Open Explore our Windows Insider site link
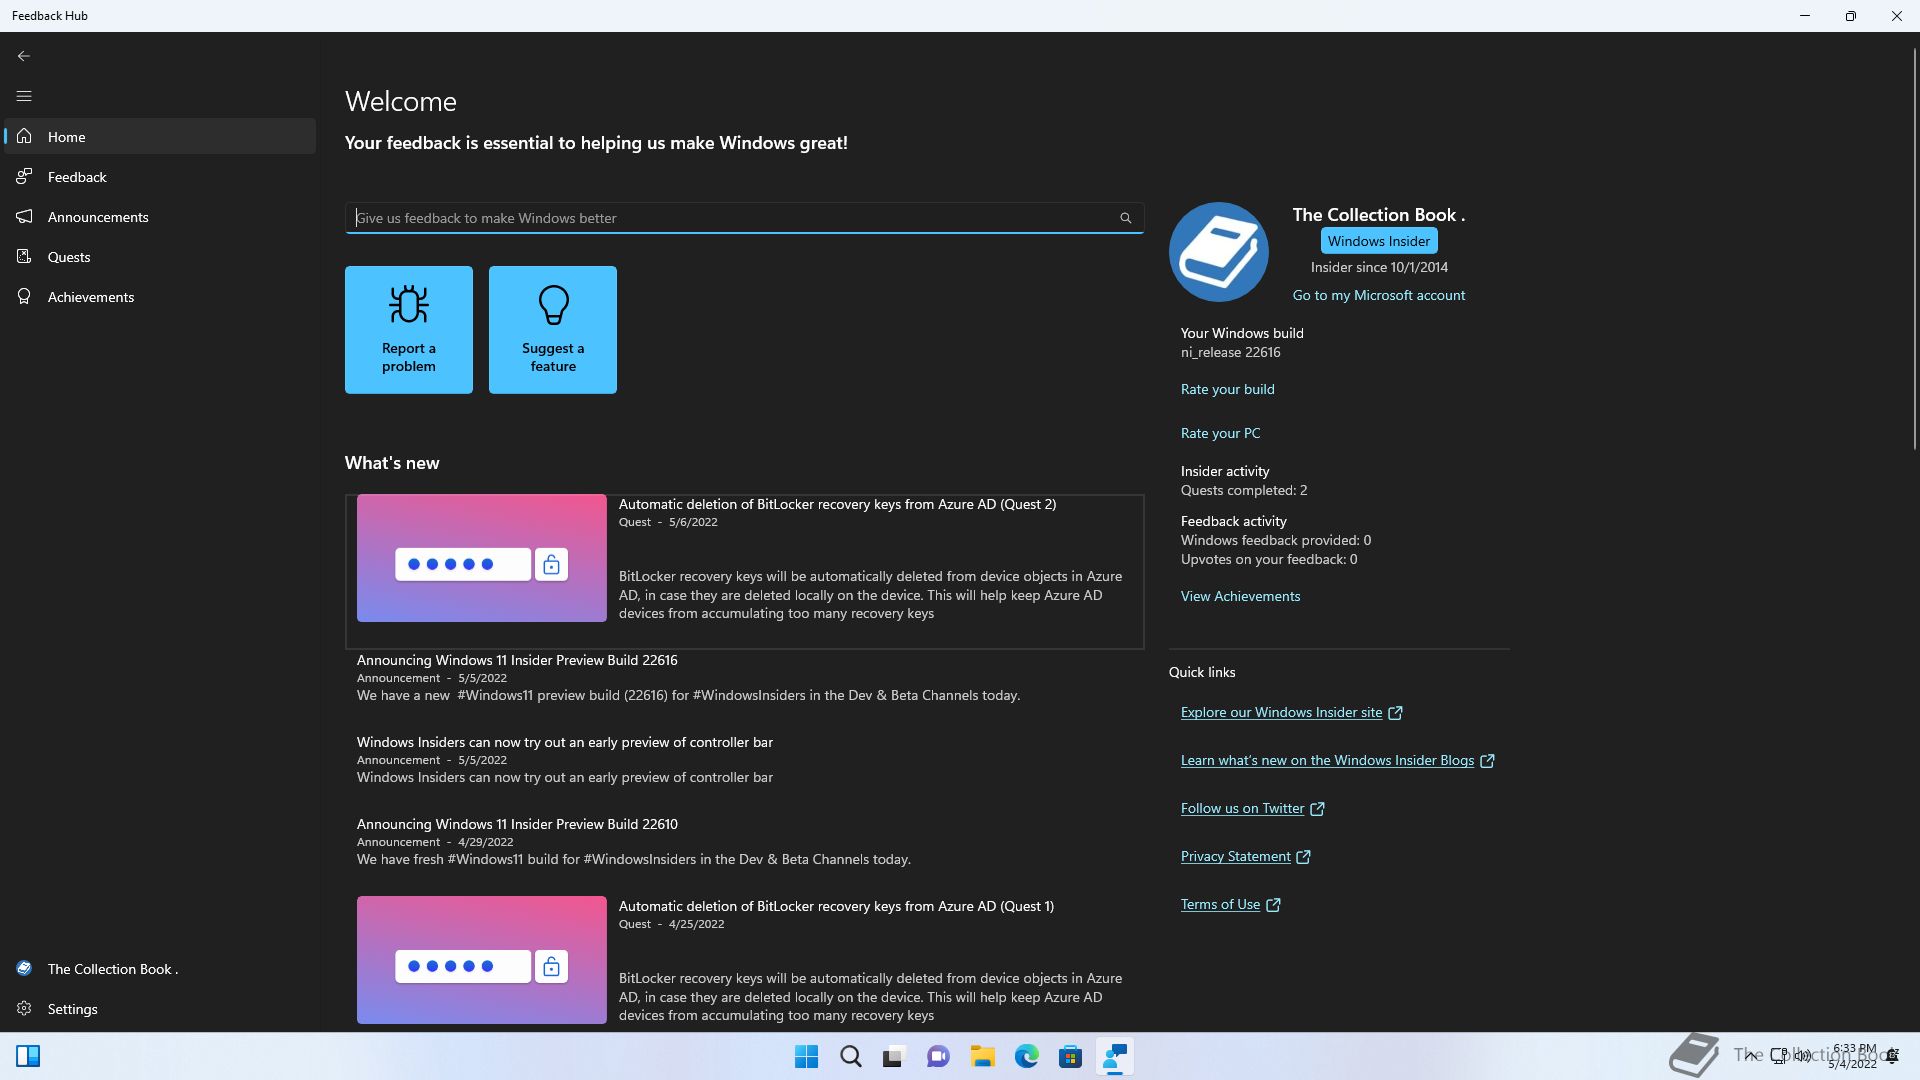Image resolution: width=1920 pixels, height=1080 pixels. tap(1282, 712)
